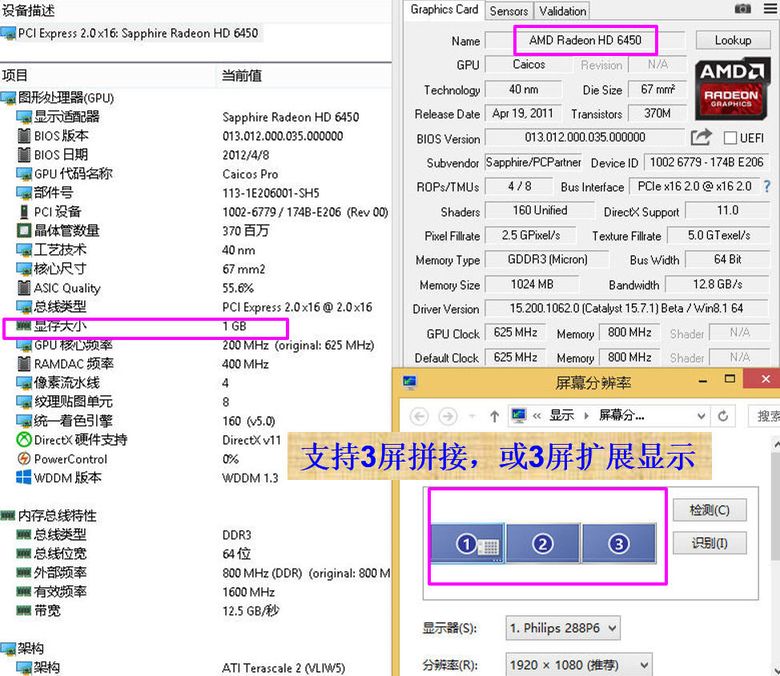Viewport: 780px width, 676px height.
Task: Click the DirectX 硬件支持 Xbox-style icon
Action: tap(24, 440)
